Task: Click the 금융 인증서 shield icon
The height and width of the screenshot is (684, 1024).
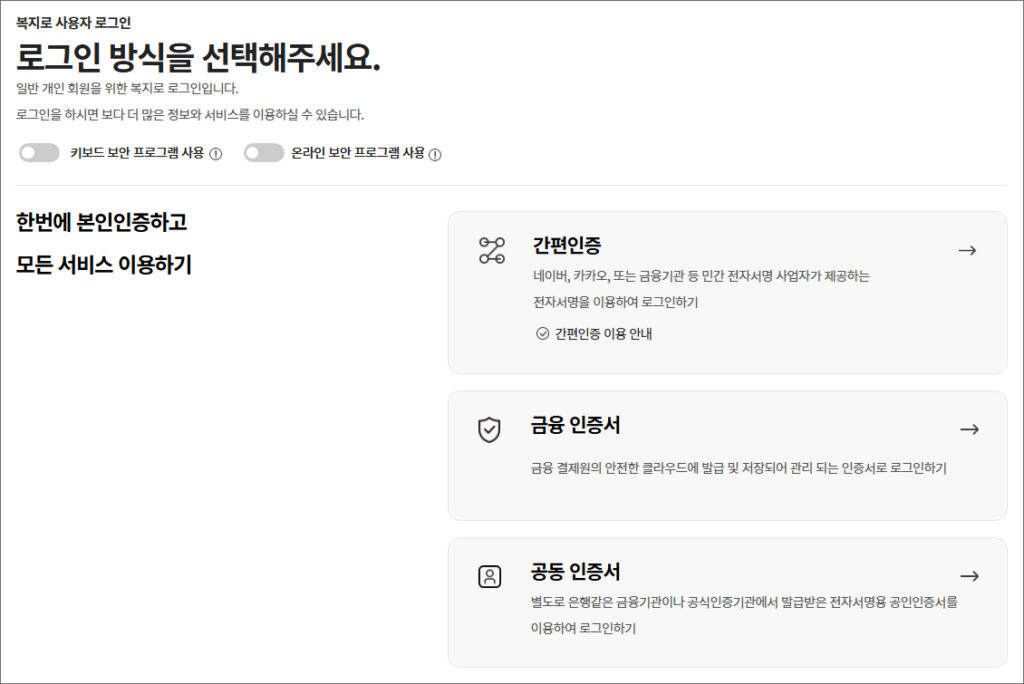Action: (x=489, y=430)
